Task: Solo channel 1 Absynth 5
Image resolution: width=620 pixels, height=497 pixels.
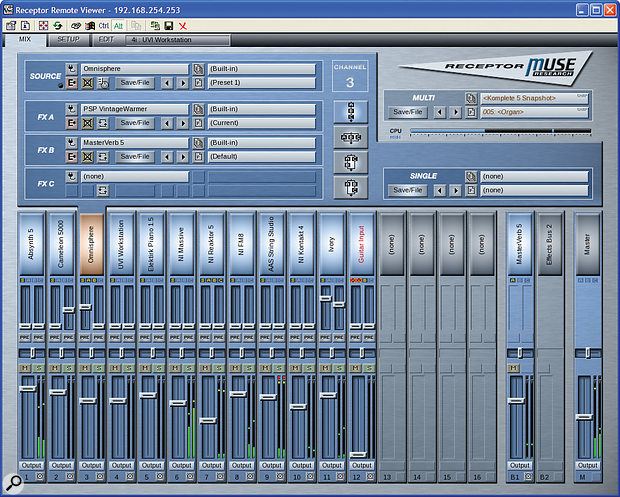Action: [x=38, y=368]
